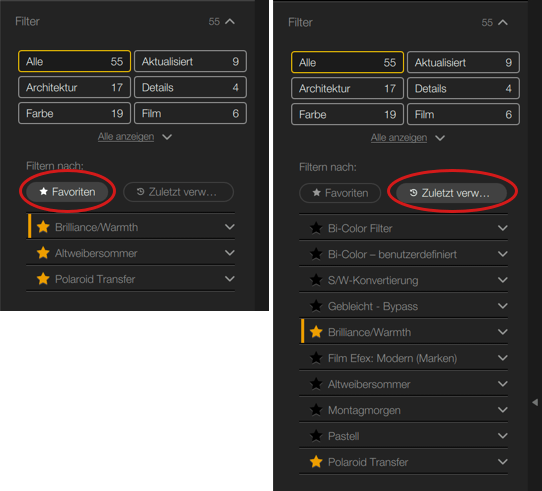This screenshot has width=542, height=491.
Task: Click Alle anzeigen link in left panel
Action: 126,137
